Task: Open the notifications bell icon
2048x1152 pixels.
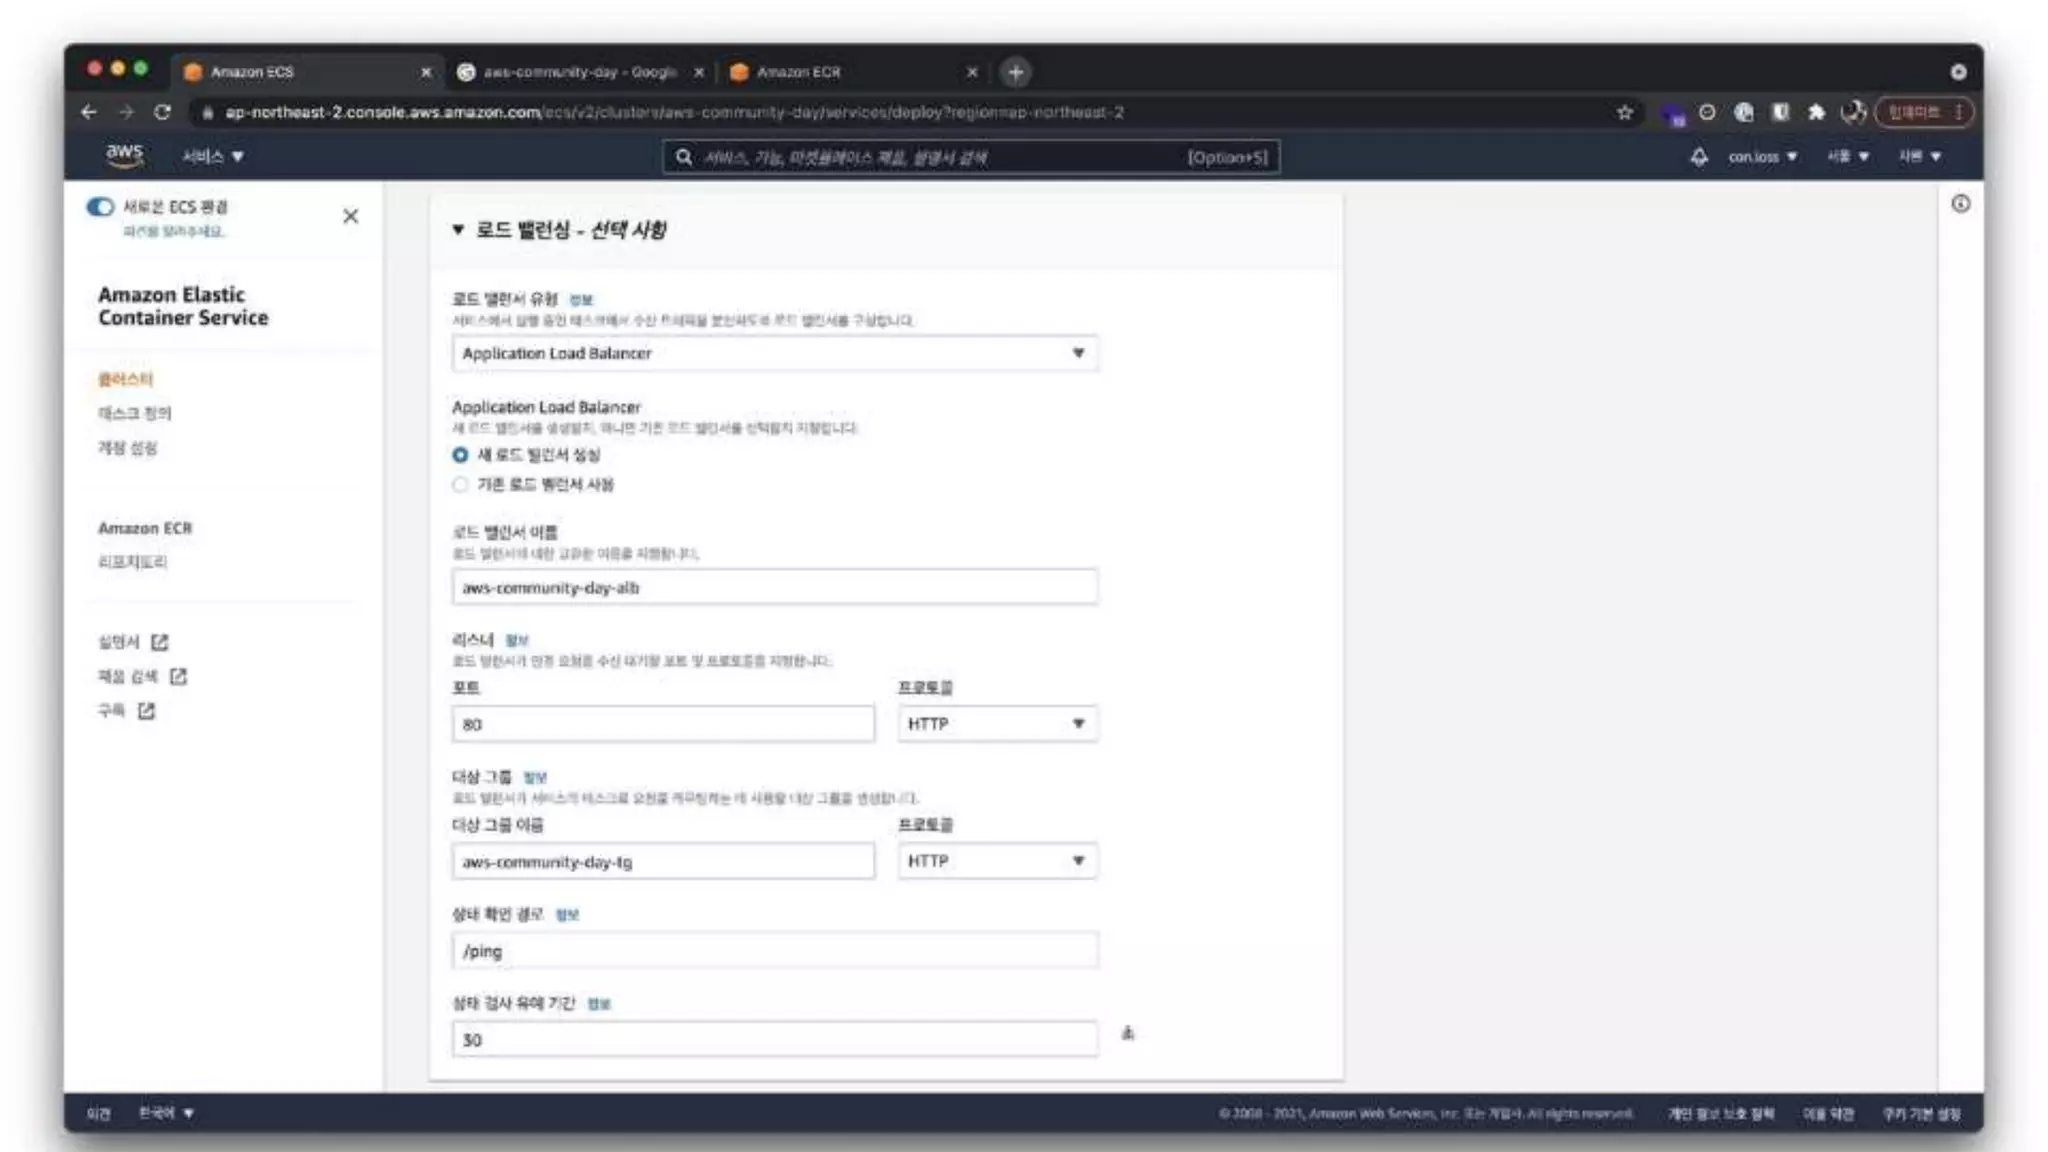Action: (1699, 157)
